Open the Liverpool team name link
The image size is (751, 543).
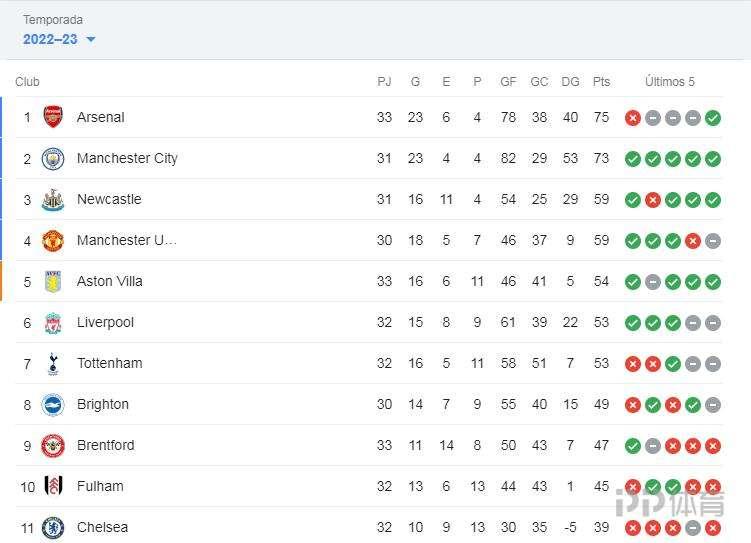(105, 322)
